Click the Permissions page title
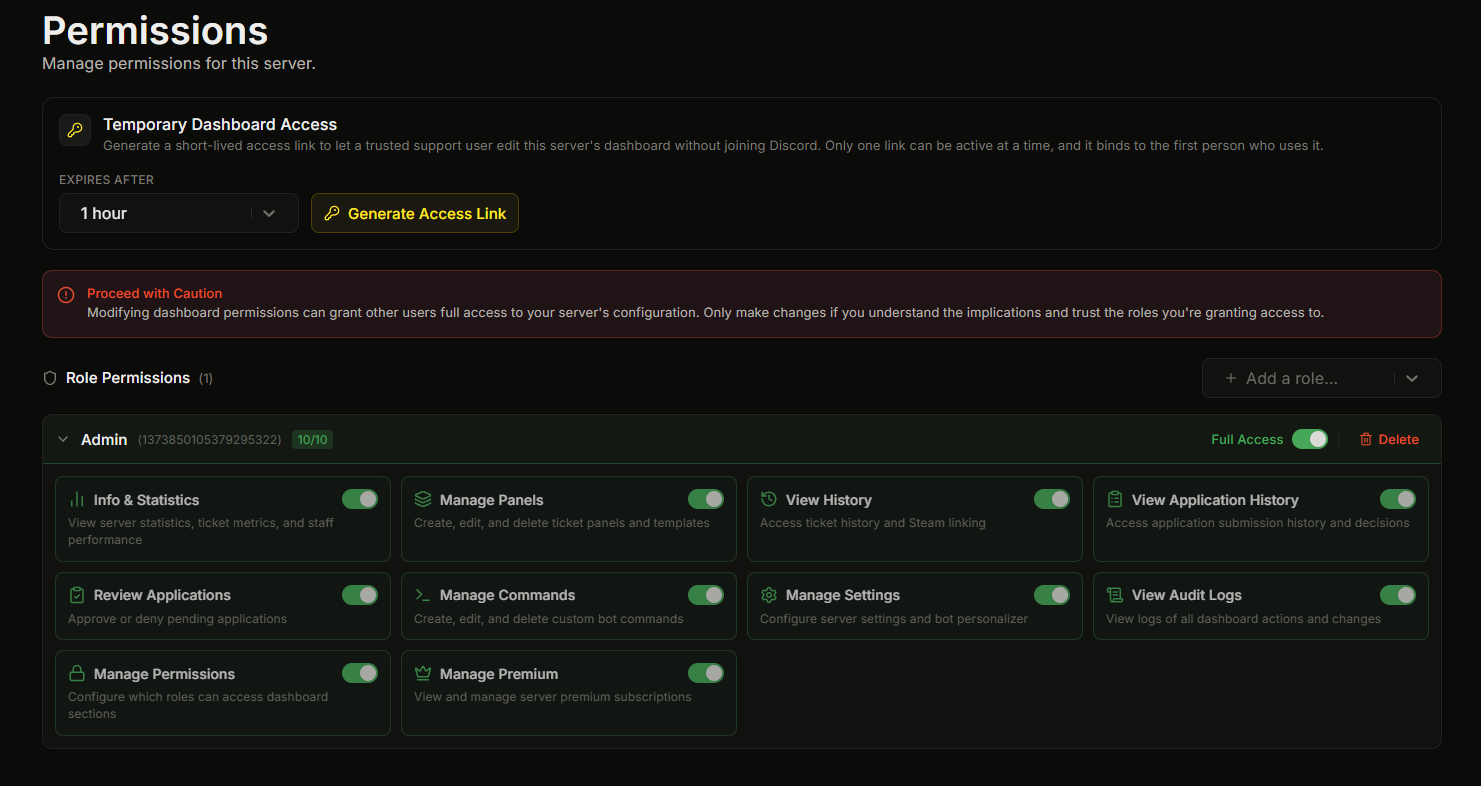Viewport: 1481px width, 786px height. tap(155, 31)
